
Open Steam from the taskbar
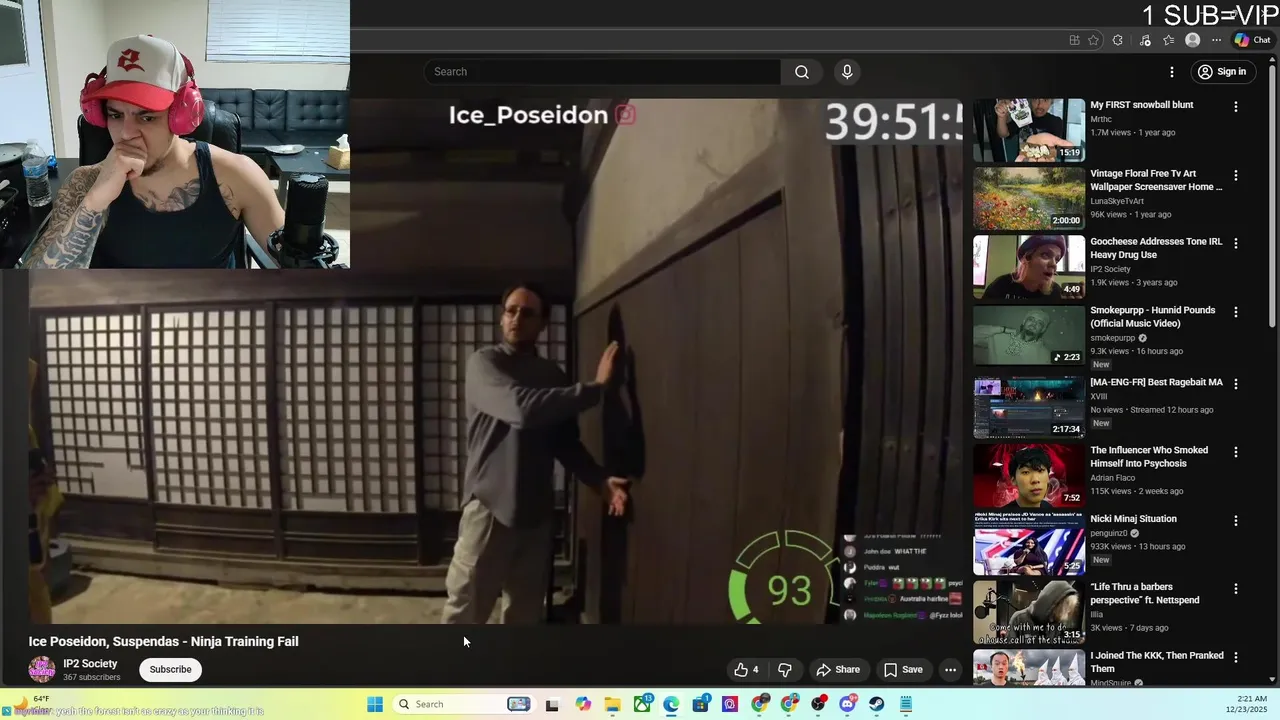(x=877, y=704)
